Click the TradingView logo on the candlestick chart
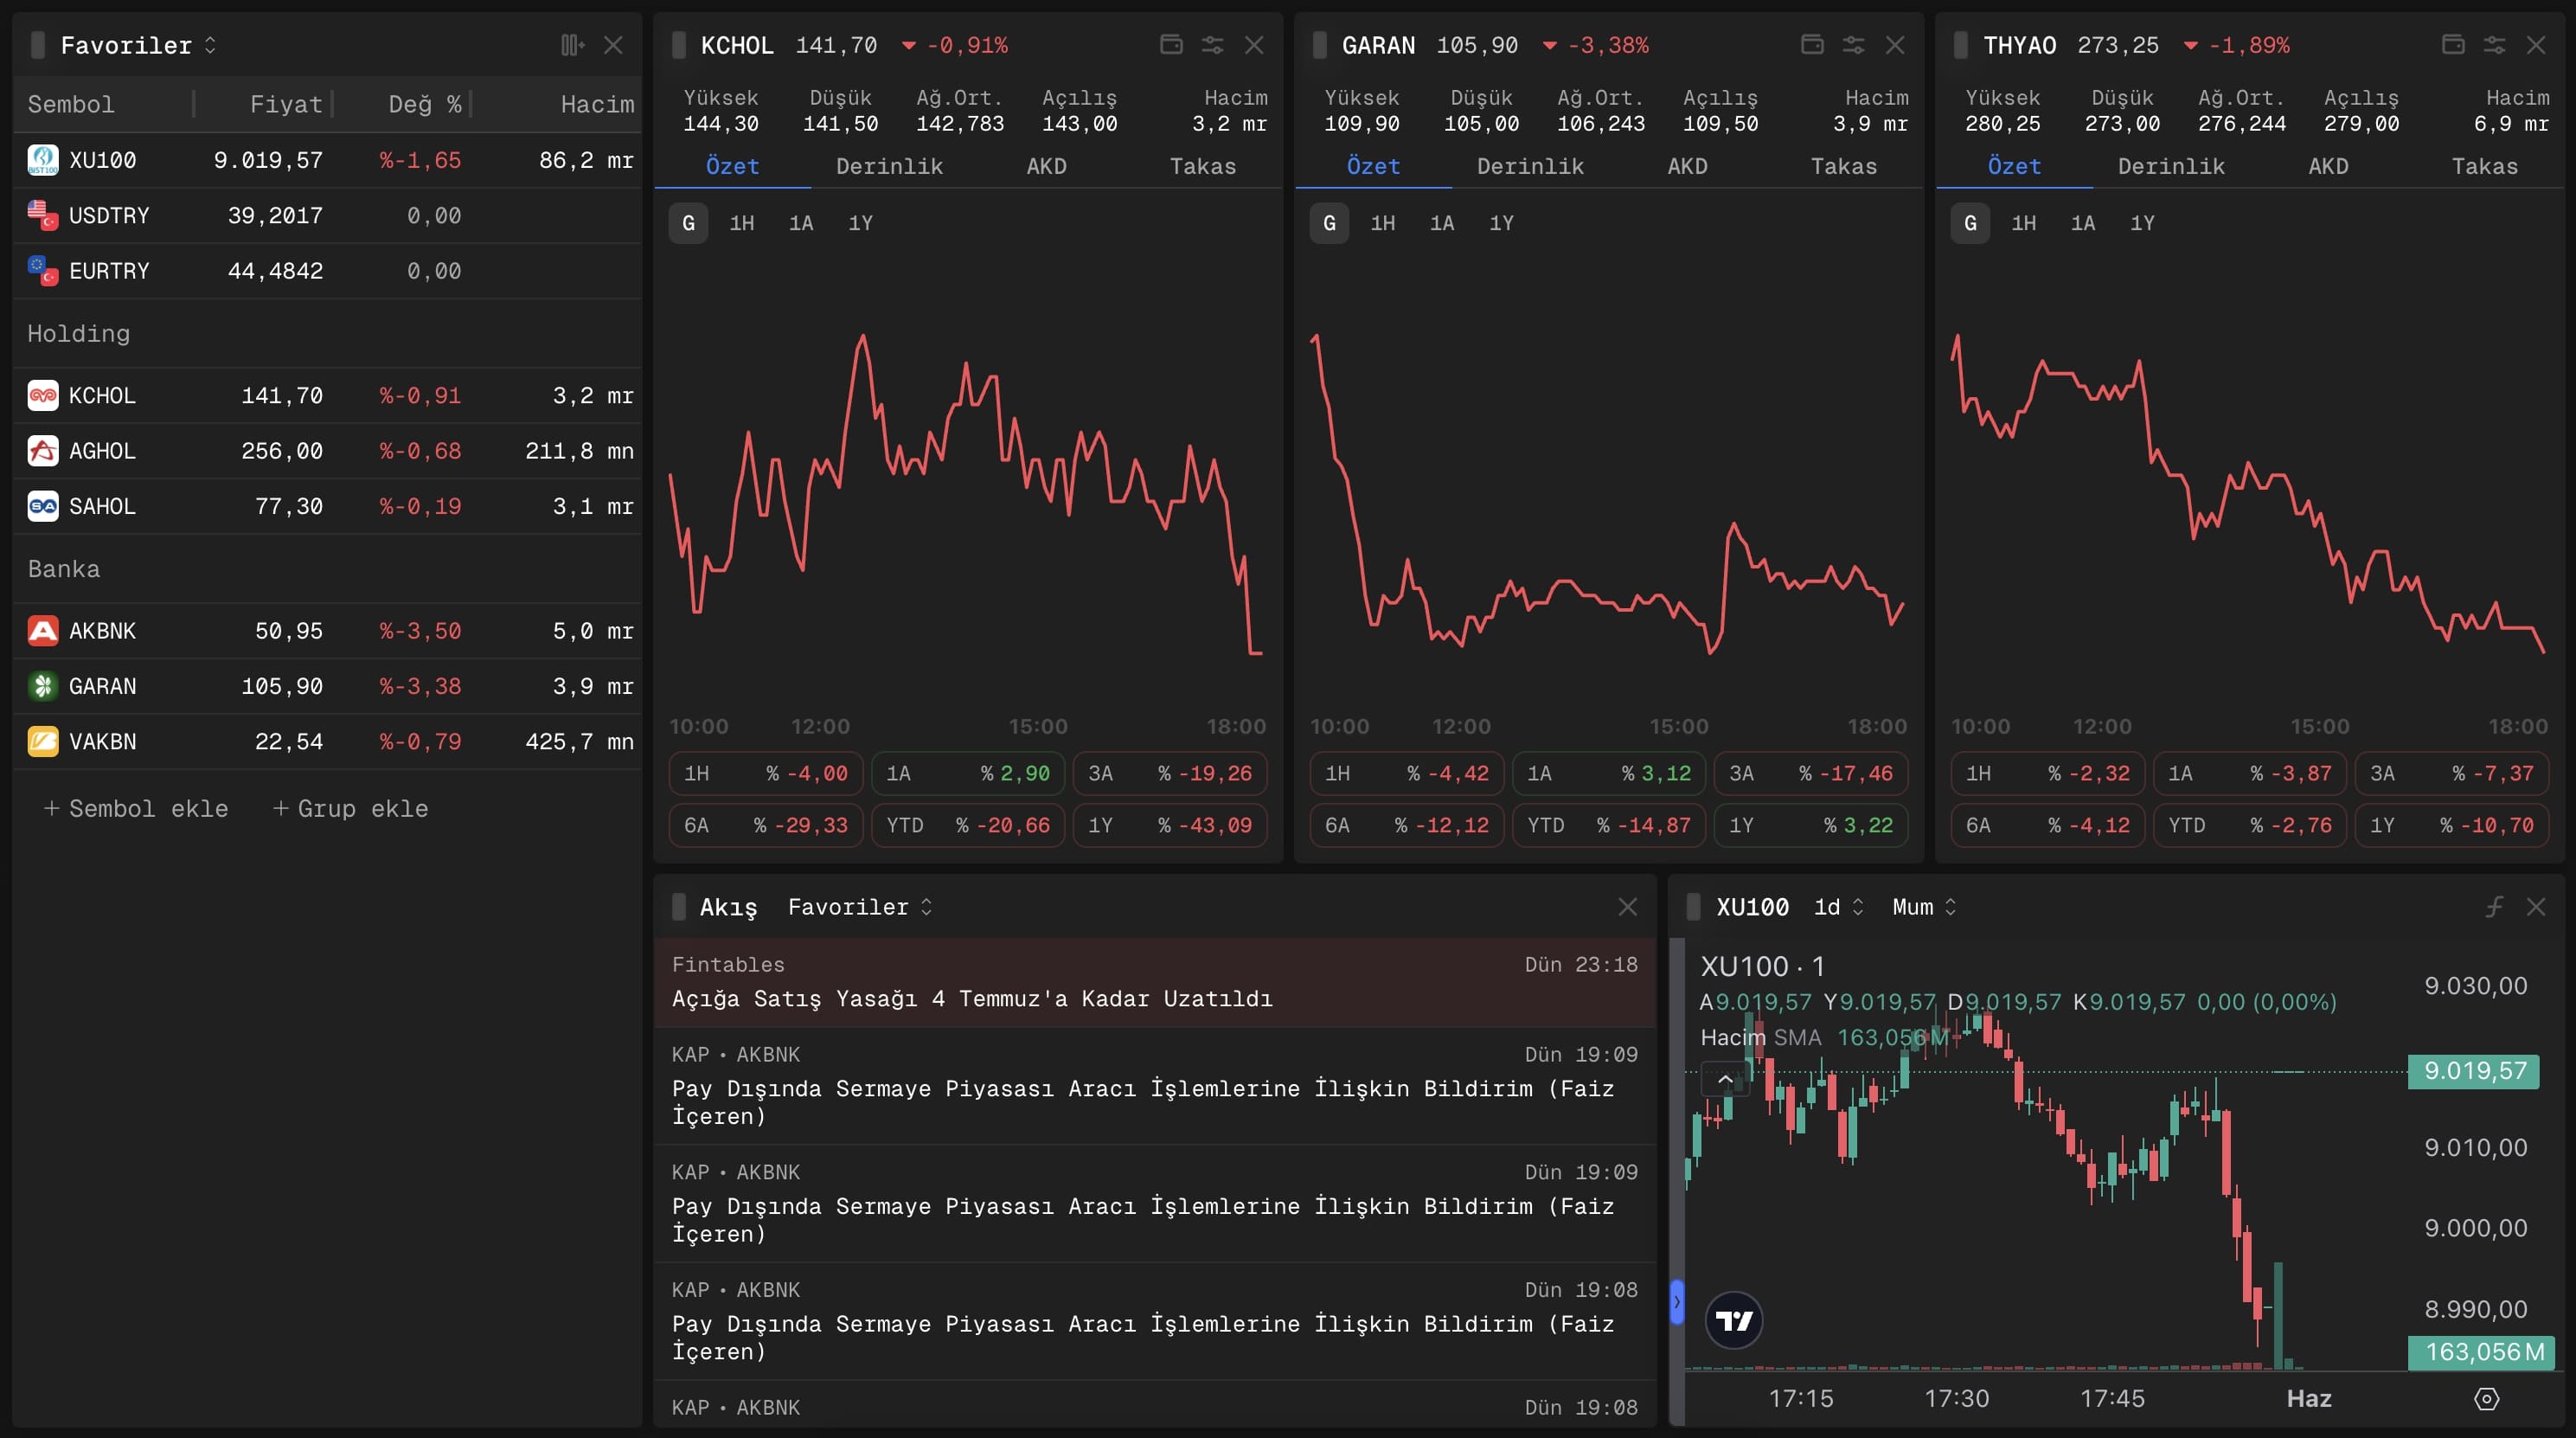 1735,1320
